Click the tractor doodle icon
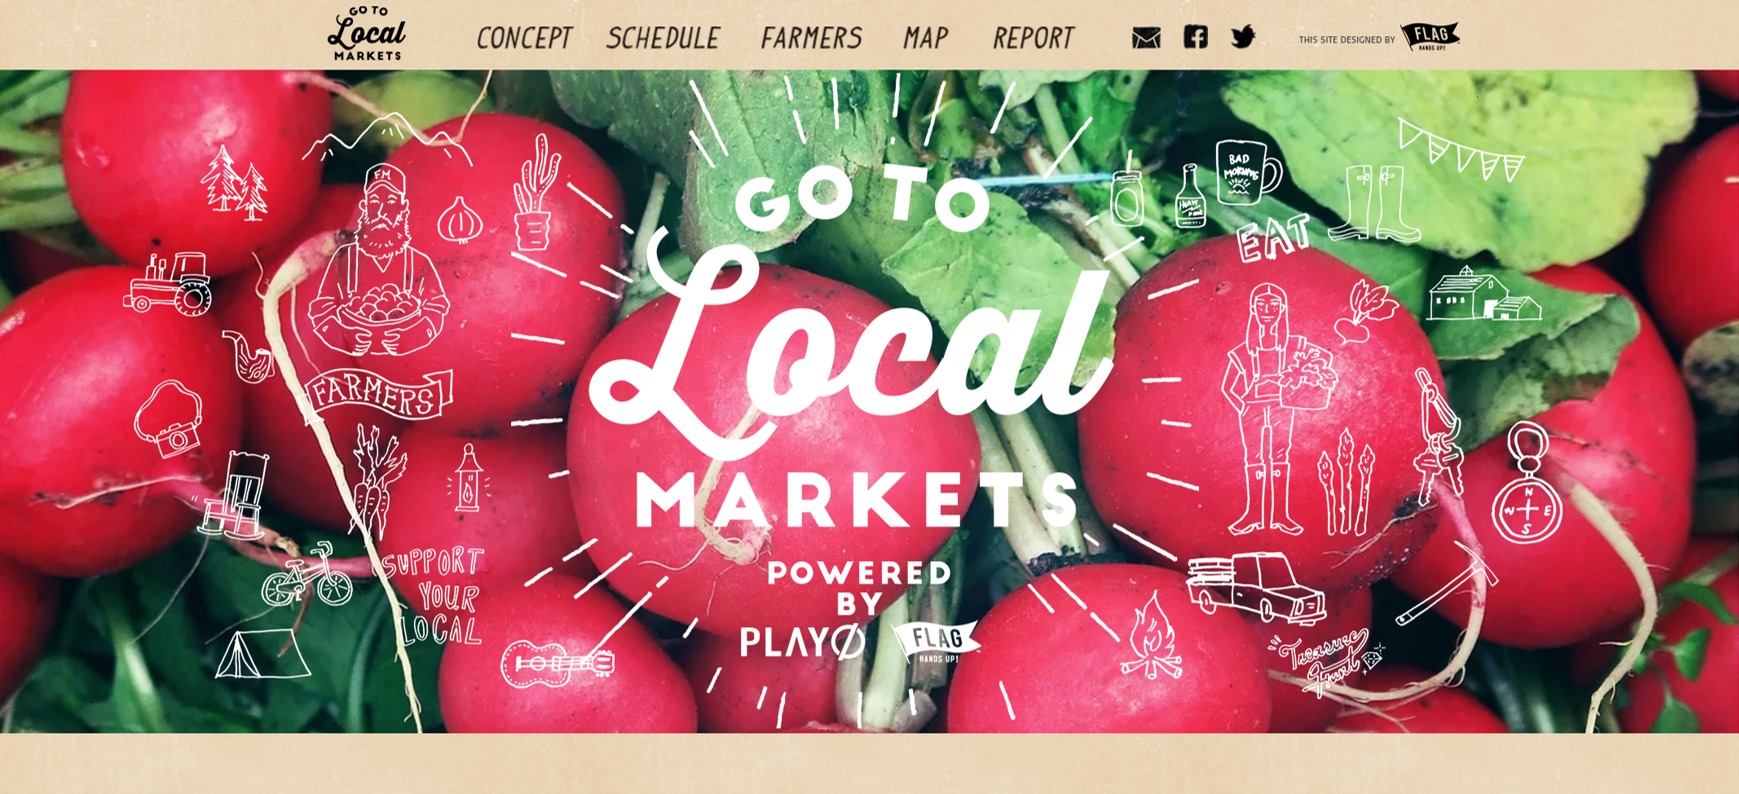 pos(168,283)
